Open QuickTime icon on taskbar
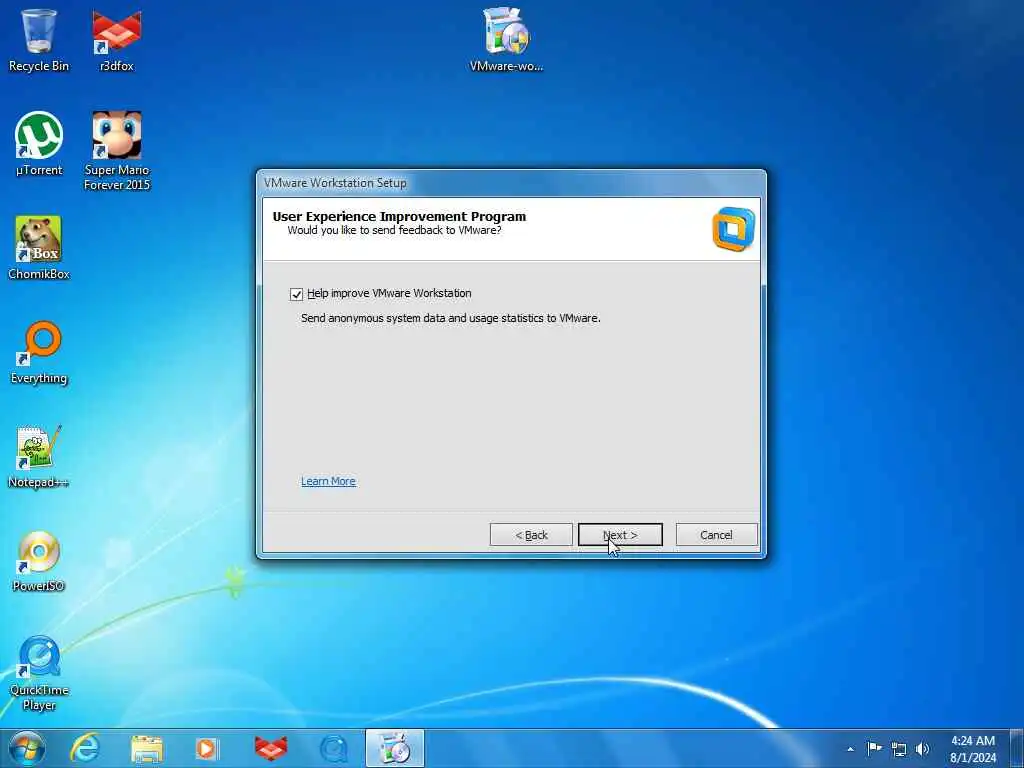Screen dimensions: 1024x768 333,749
